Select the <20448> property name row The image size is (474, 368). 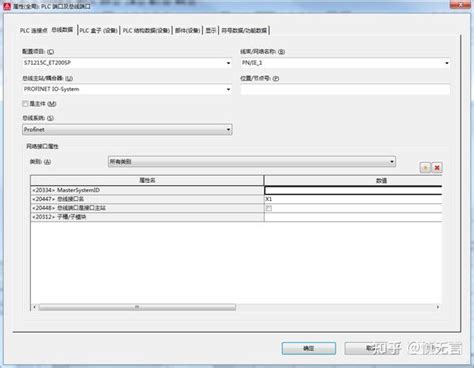[x=147, y=208]
